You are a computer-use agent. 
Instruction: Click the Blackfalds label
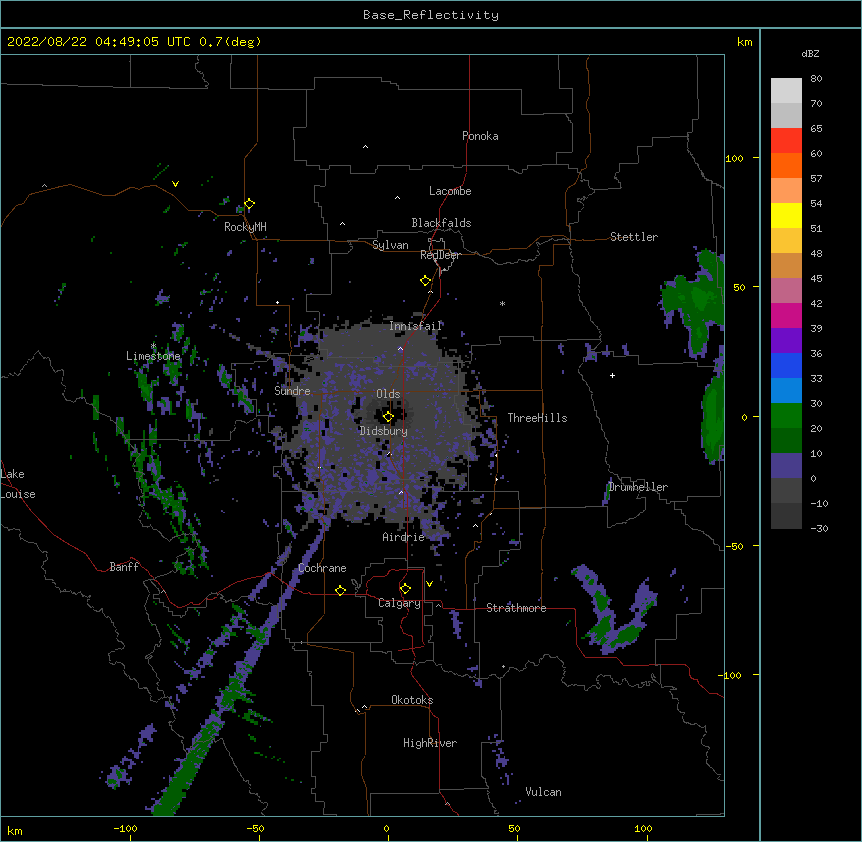[441, 223]
